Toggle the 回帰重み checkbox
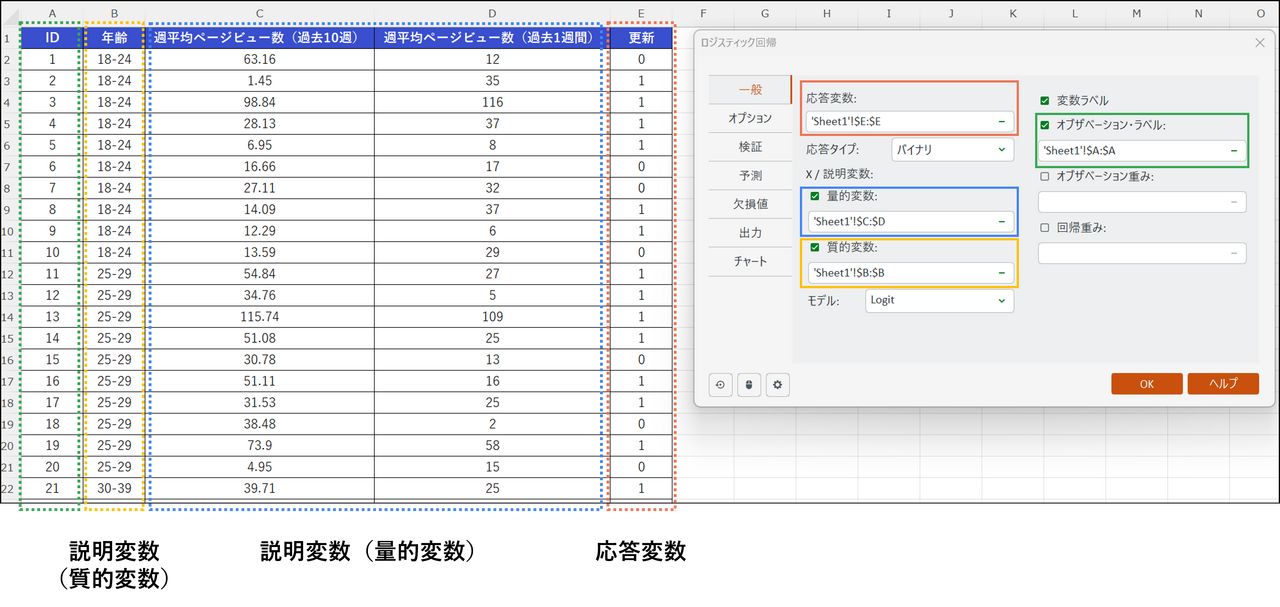1280x607 pixels. pyautogui.click(x=1045, y=228)
